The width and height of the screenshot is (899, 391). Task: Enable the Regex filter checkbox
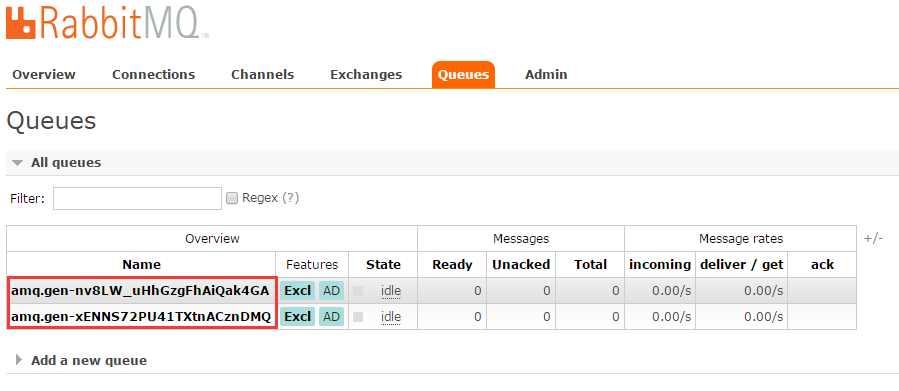[232, 198]
